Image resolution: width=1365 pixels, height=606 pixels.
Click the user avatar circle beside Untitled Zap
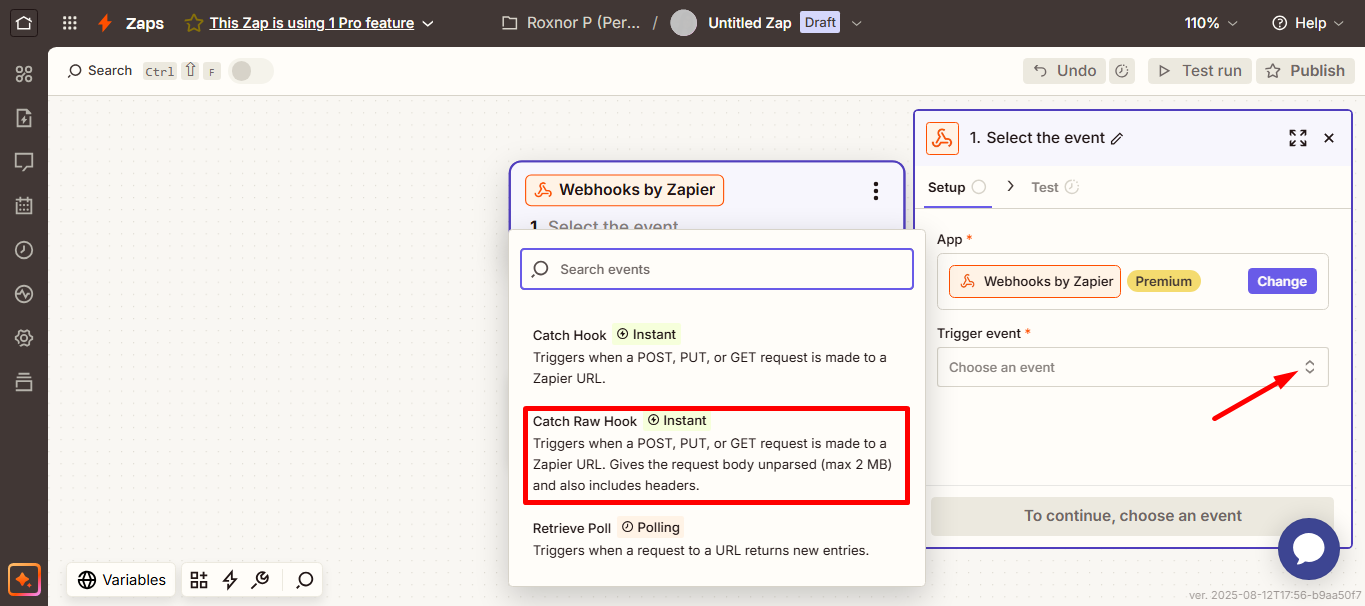(683, 23)
